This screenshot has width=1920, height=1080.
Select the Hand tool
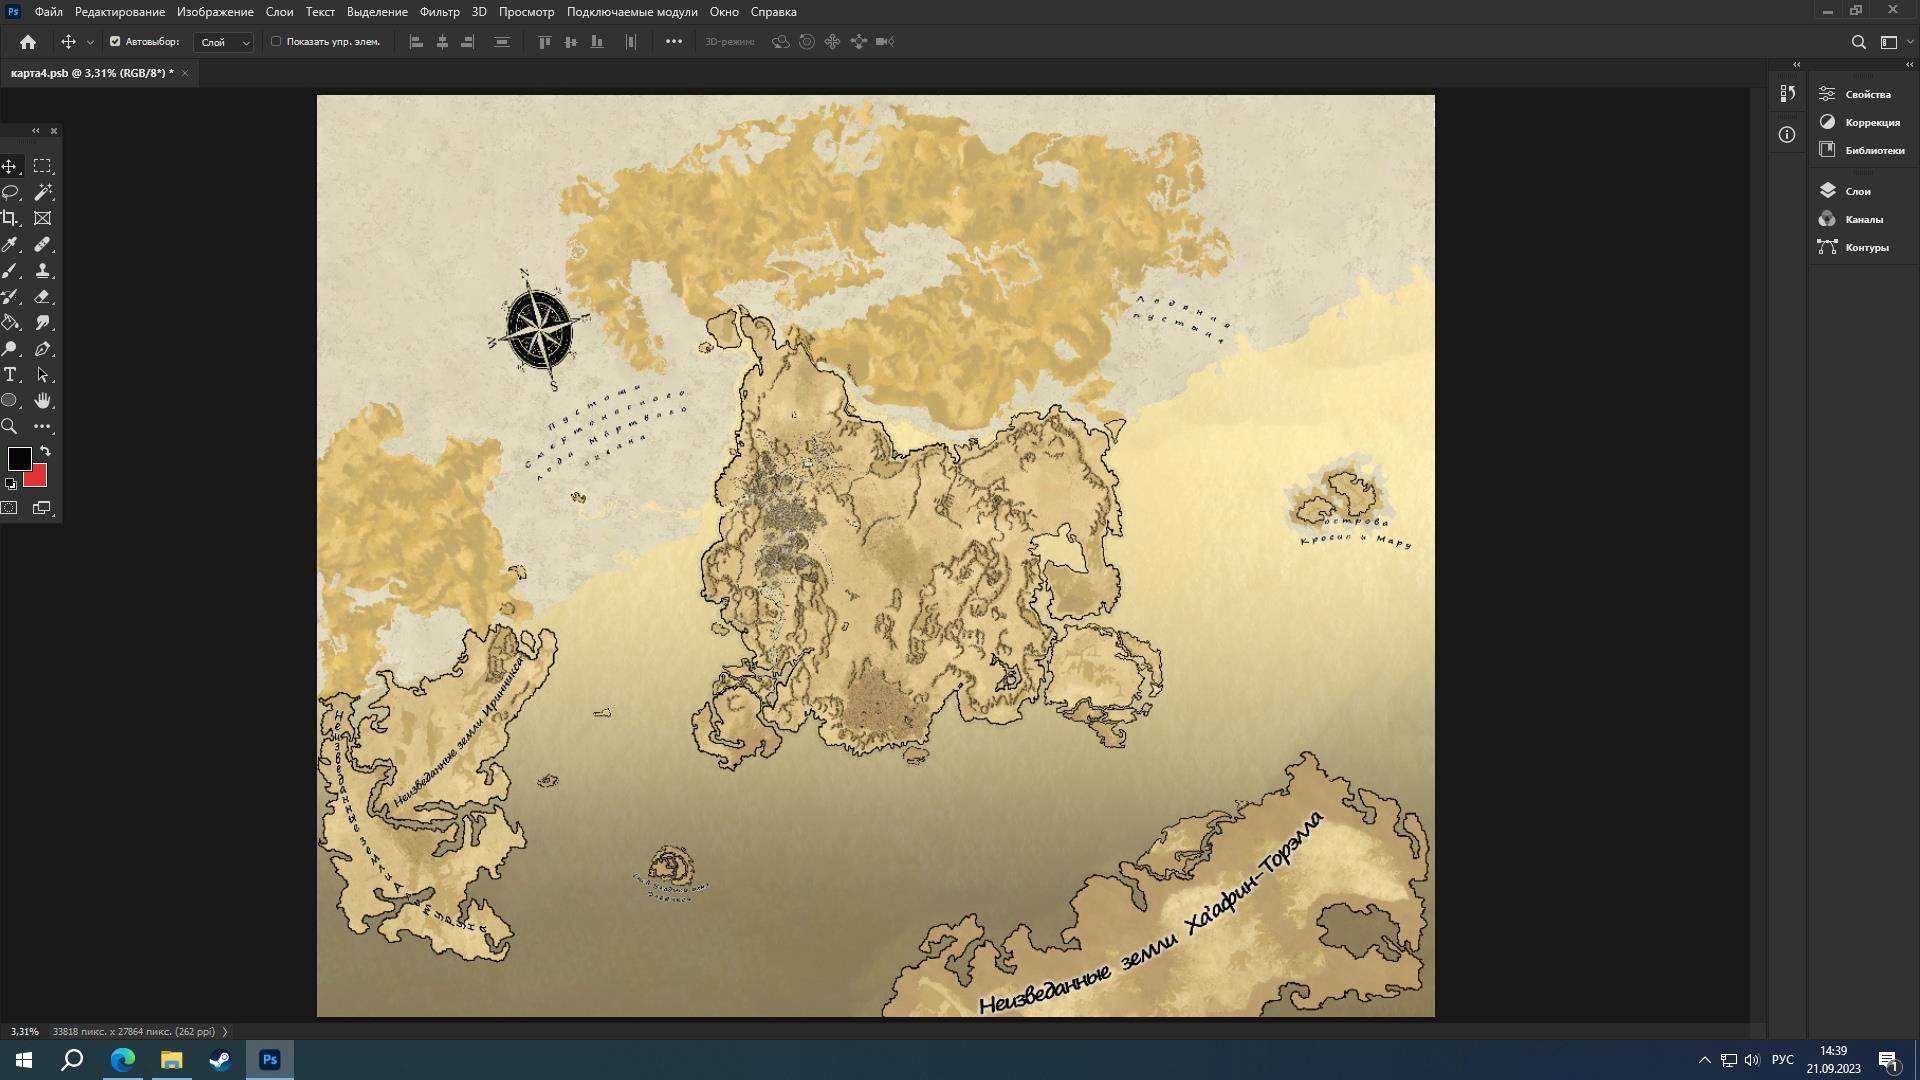[x=43, y=401]
